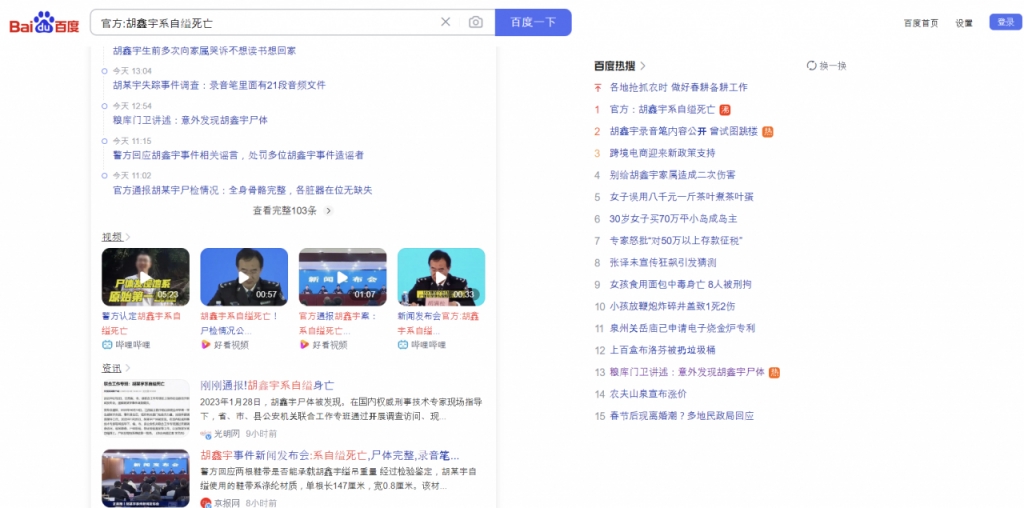Click the 登录 login button
Viewport: 1024px width, 508px height.
click(1005, 22)
